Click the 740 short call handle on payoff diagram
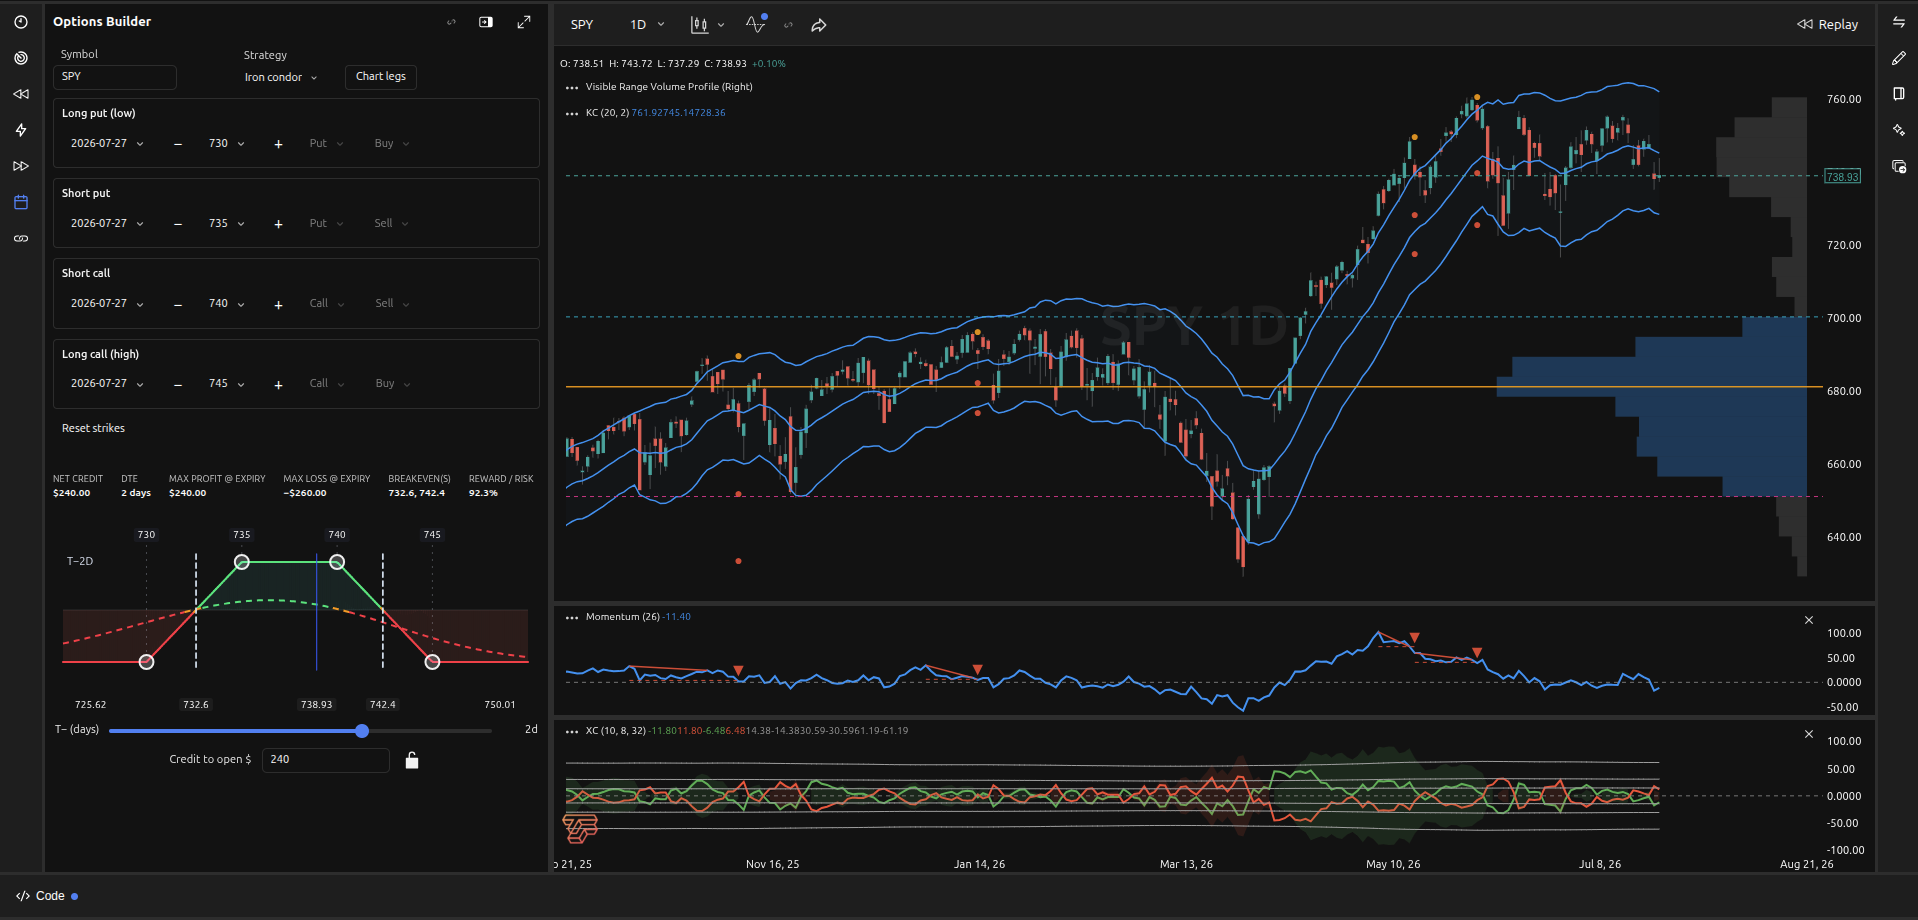Viewport: 1918px width, 920px height. coord(337,562)
